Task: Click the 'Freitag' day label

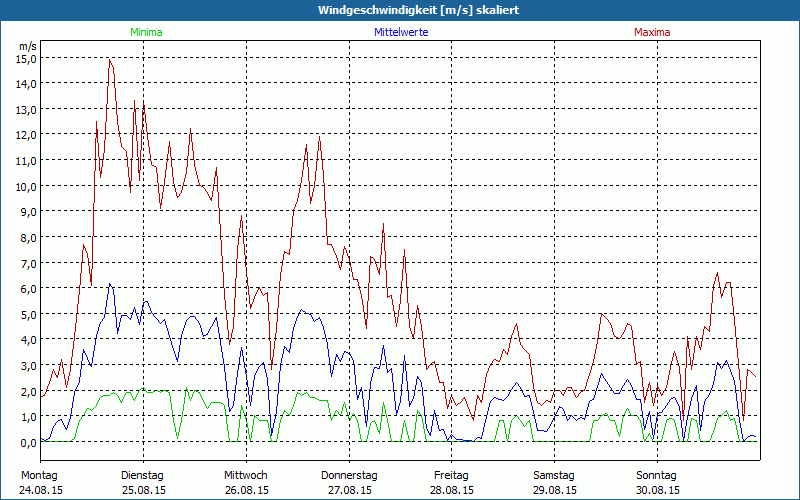Action: pyautogui.click(x=451, y=476)
